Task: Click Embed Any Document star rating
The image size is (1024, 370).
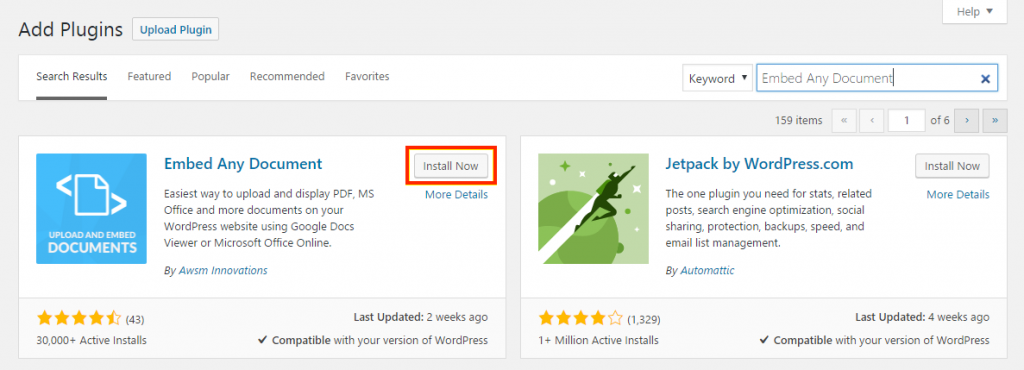Action: pos(79,319)
